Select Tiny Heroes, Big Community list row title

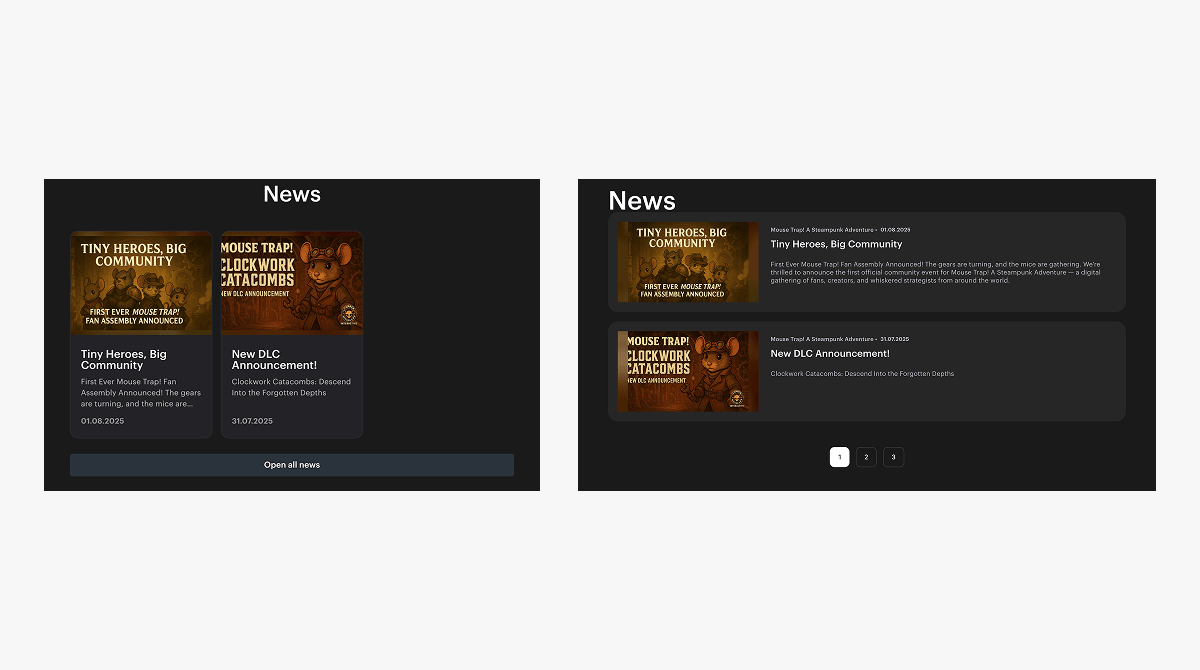(836, 244)
